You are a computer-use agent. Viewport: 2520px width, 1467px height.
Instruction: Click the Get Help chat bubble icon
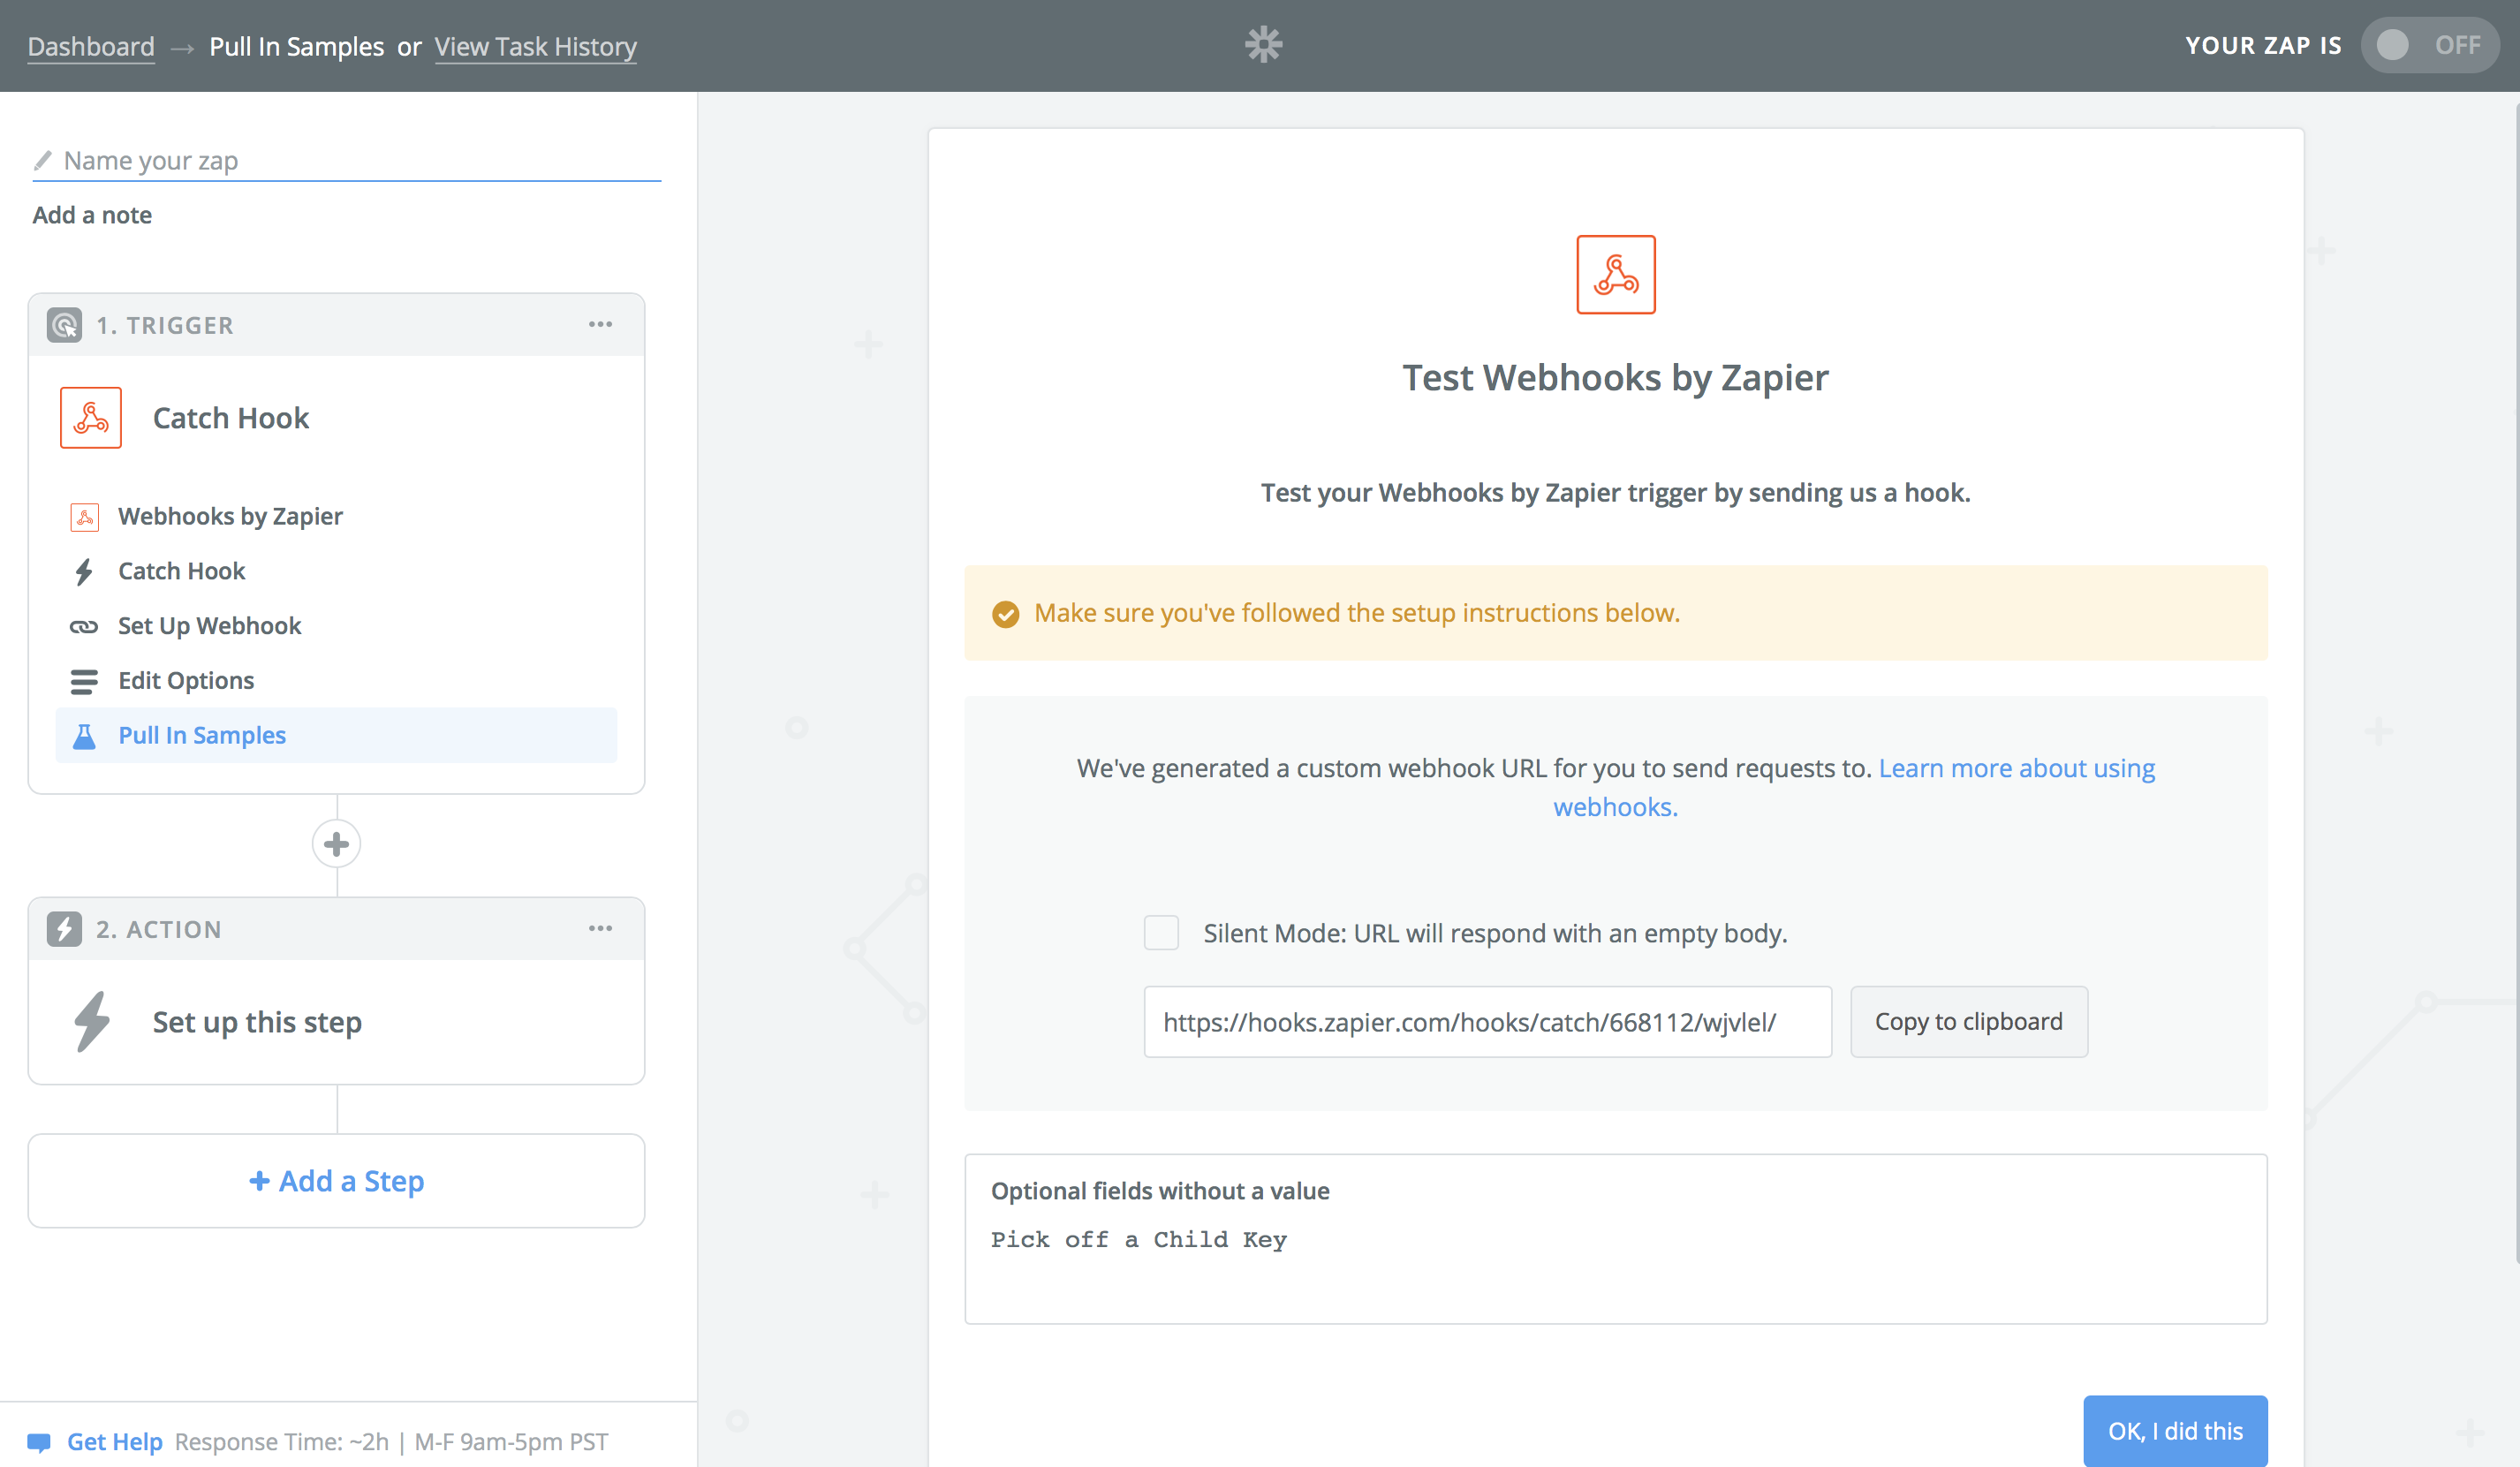[x=39, y=1442]
